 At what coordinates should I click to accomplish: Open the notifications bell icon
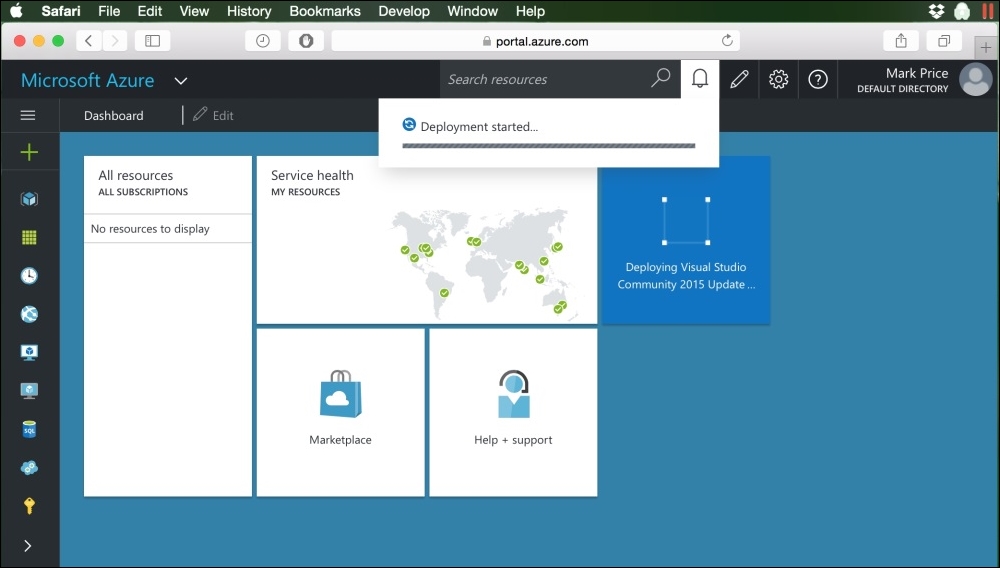tap(700, 79)
